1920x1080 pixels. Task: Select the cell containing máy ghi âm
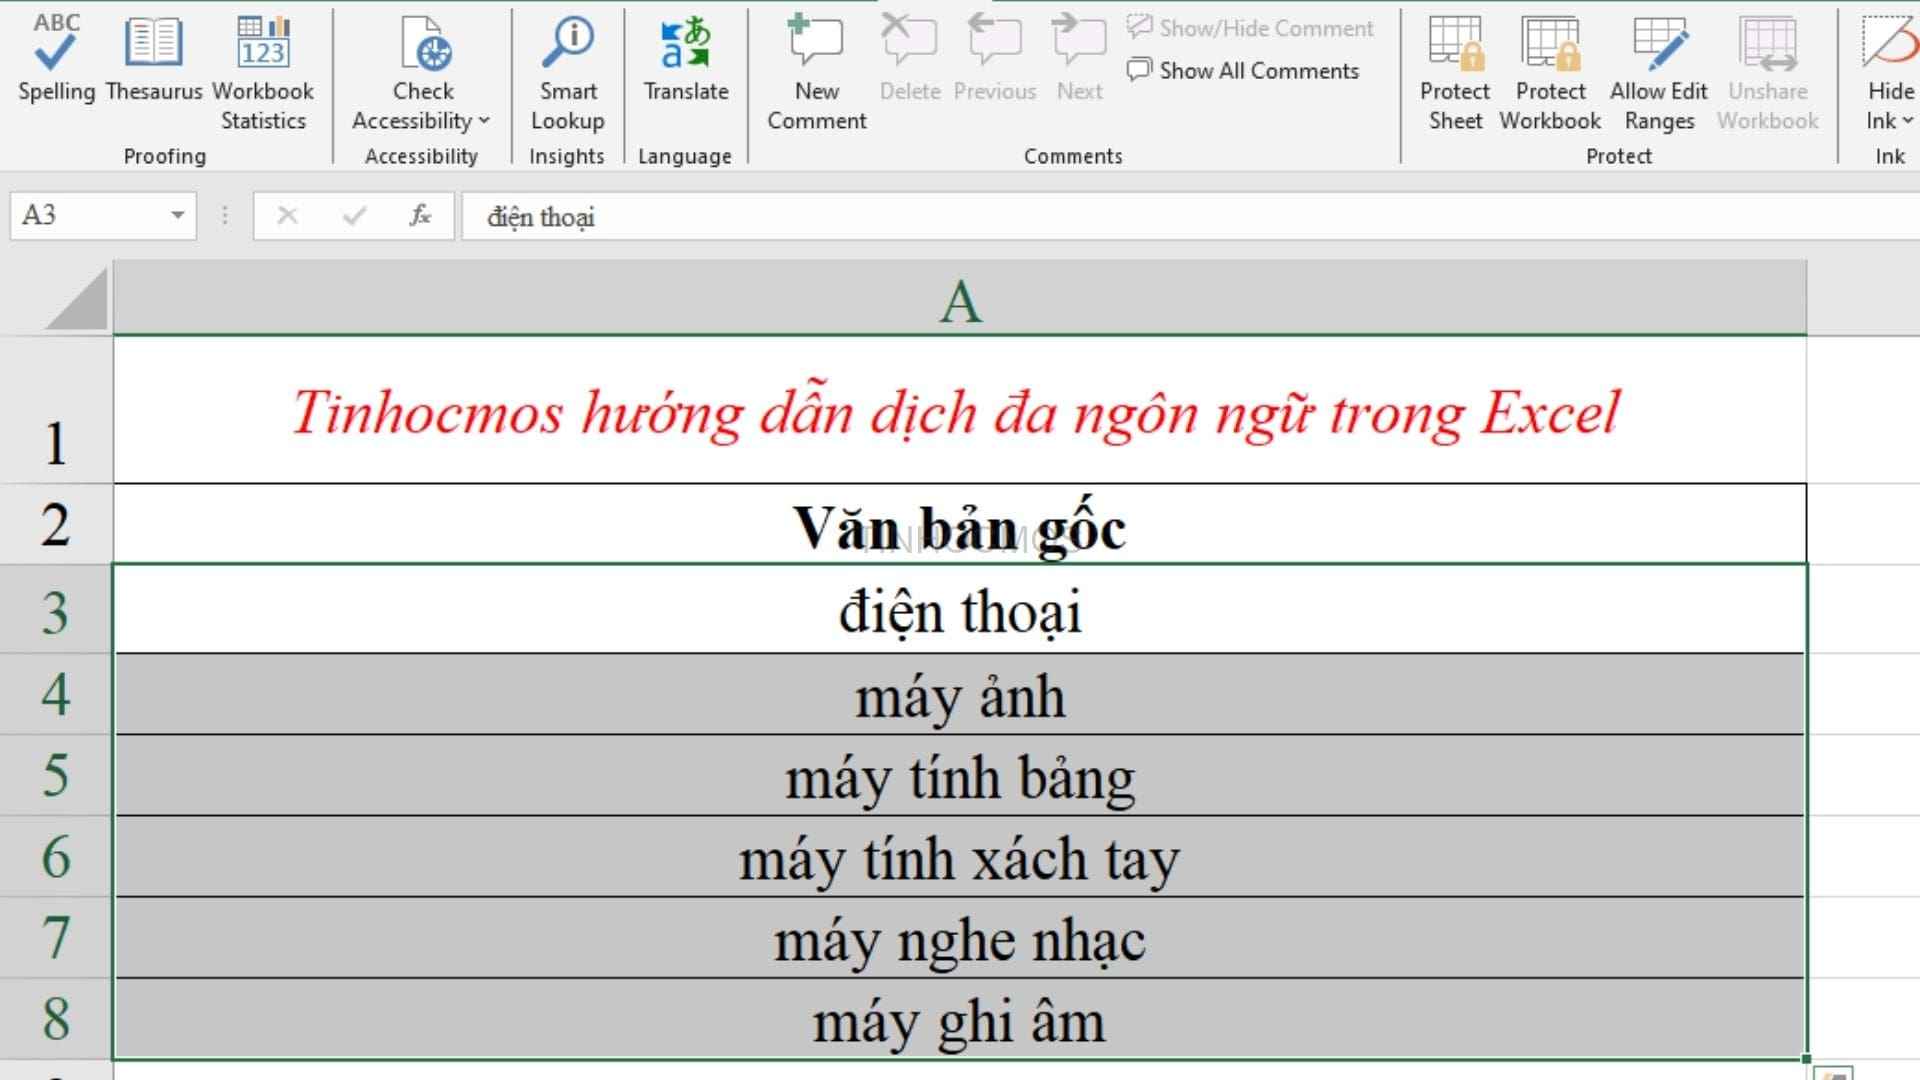point(960,1018)
